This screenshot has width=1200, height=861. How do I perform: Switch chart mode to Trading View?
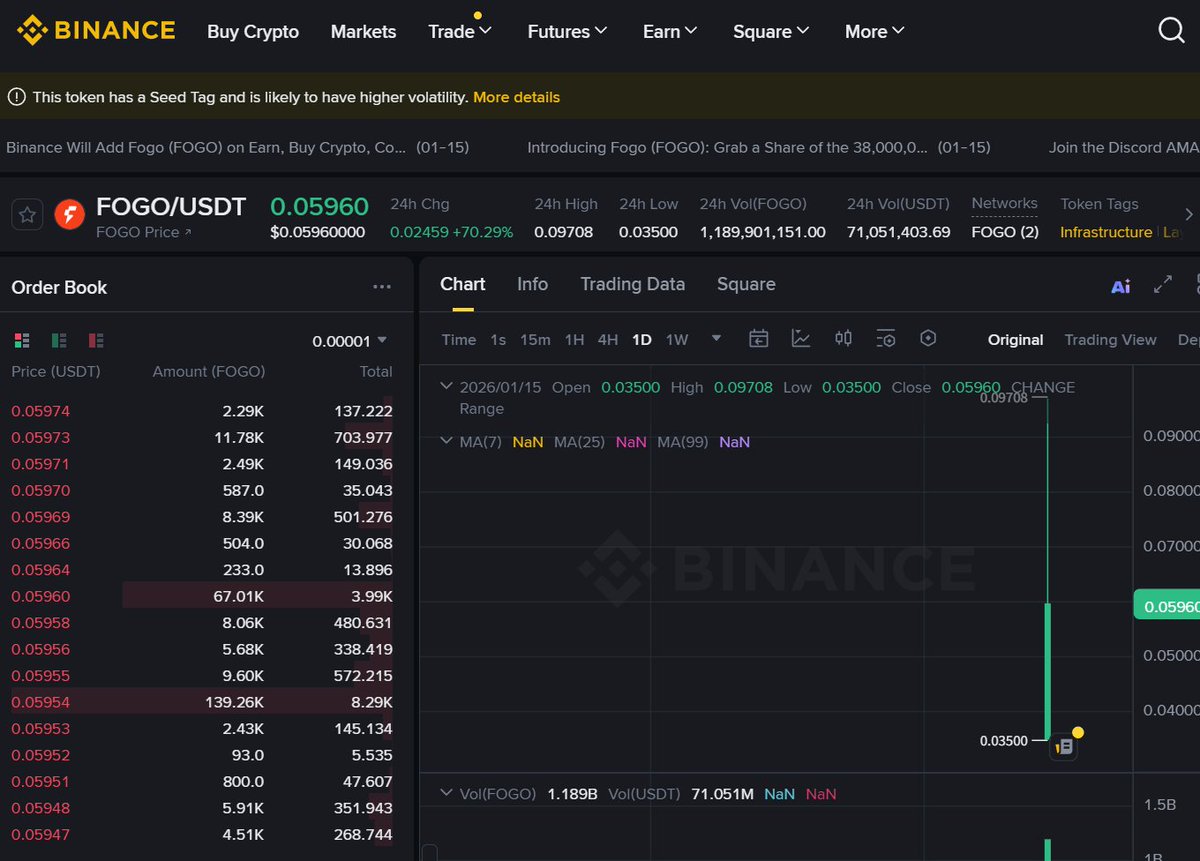coord(1110,340)
